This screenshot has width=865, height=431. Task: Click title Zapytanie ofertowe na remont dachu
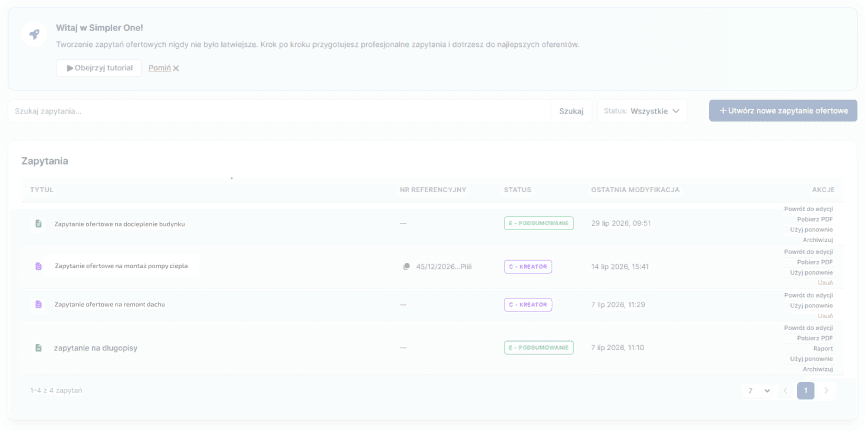110,304
